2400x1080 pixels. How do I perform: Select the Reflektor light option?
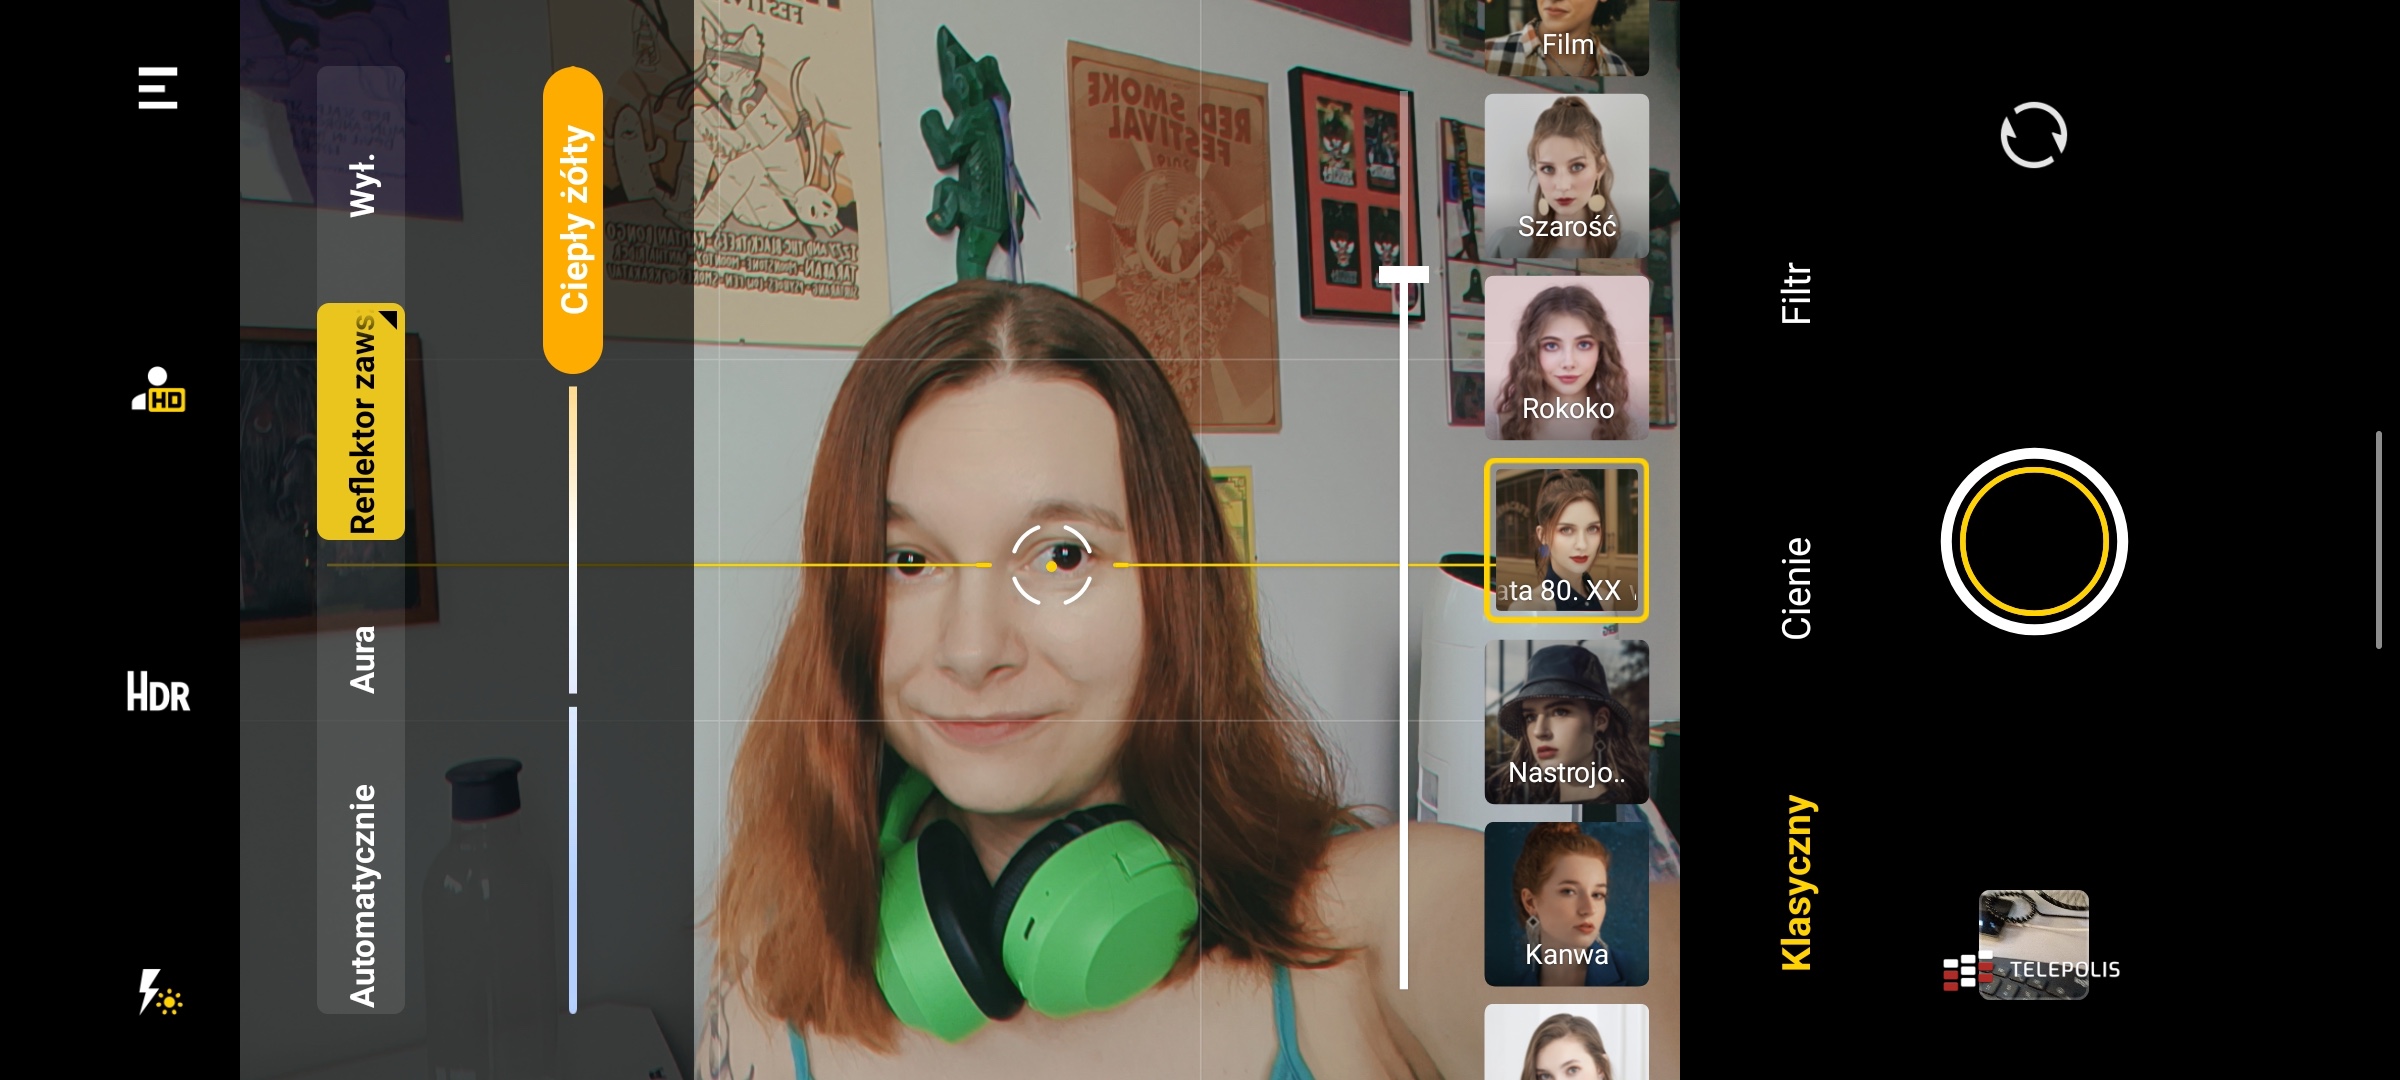coord(360,422)
